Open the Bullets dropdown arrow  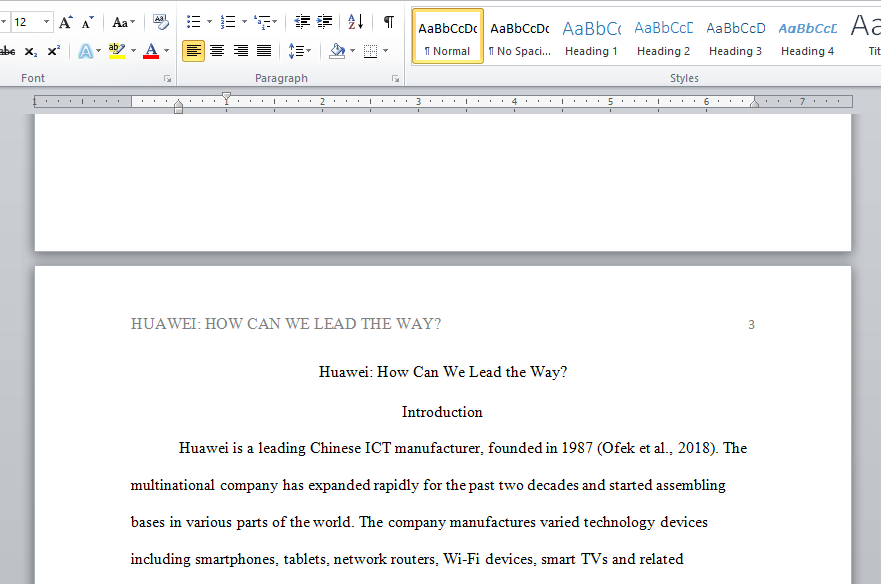(210, 22)
